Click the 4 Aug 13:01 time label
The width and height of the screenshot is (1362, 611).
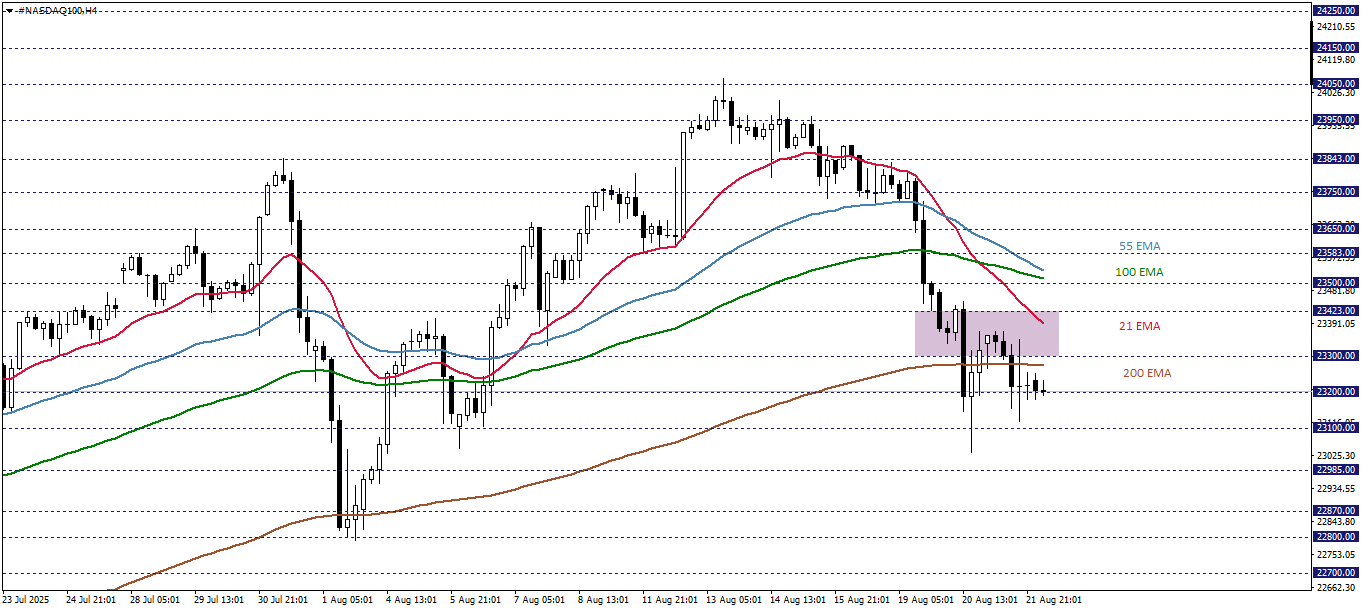[410, 600]
